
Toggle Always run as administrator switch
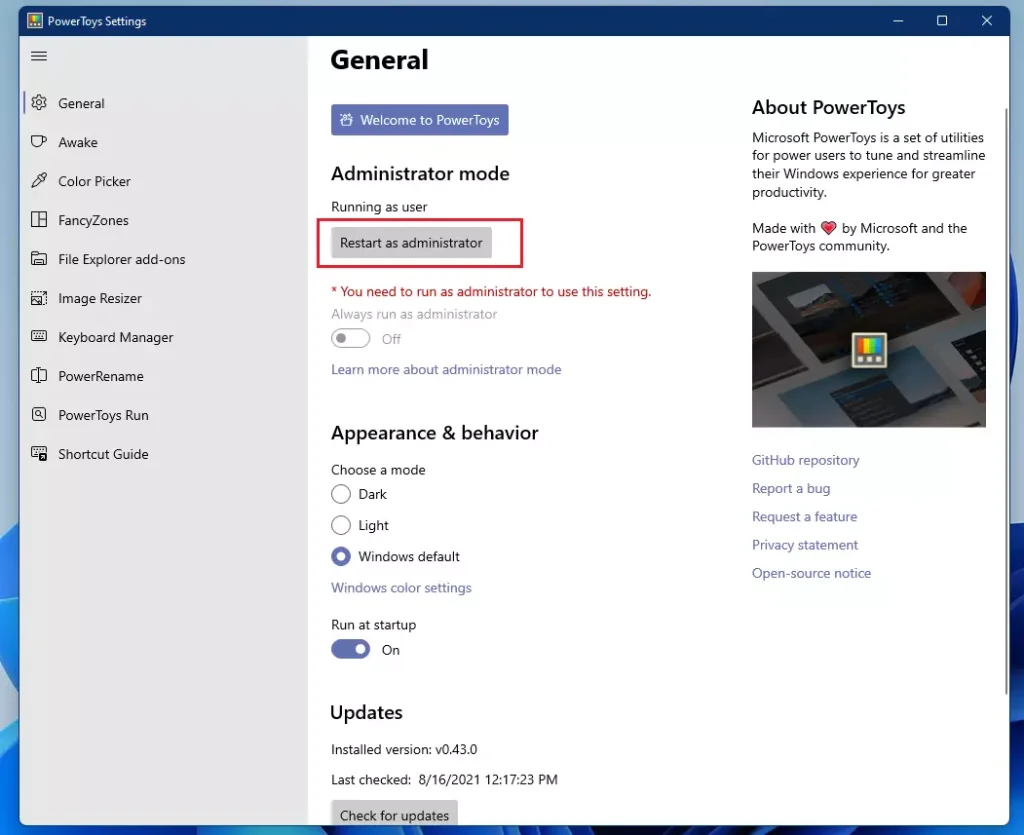350,338
